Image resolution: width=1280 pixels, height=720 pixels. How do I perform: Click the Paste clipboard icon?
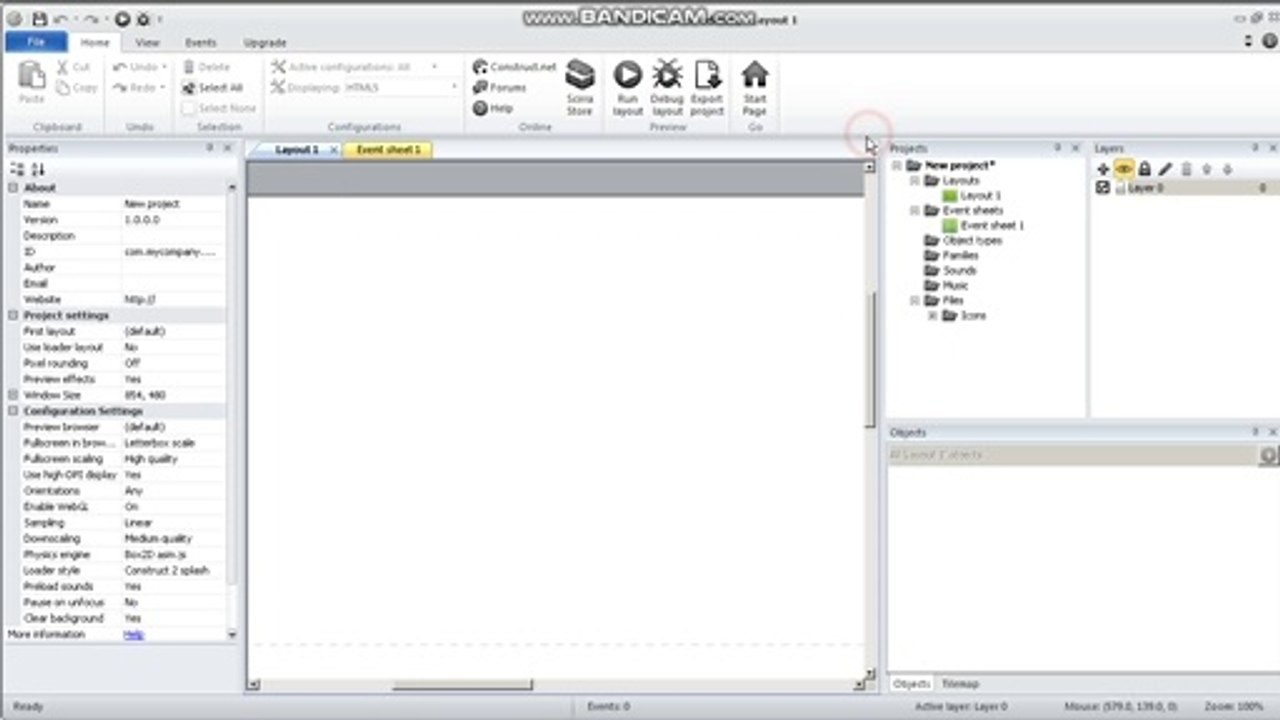point(32,76)
